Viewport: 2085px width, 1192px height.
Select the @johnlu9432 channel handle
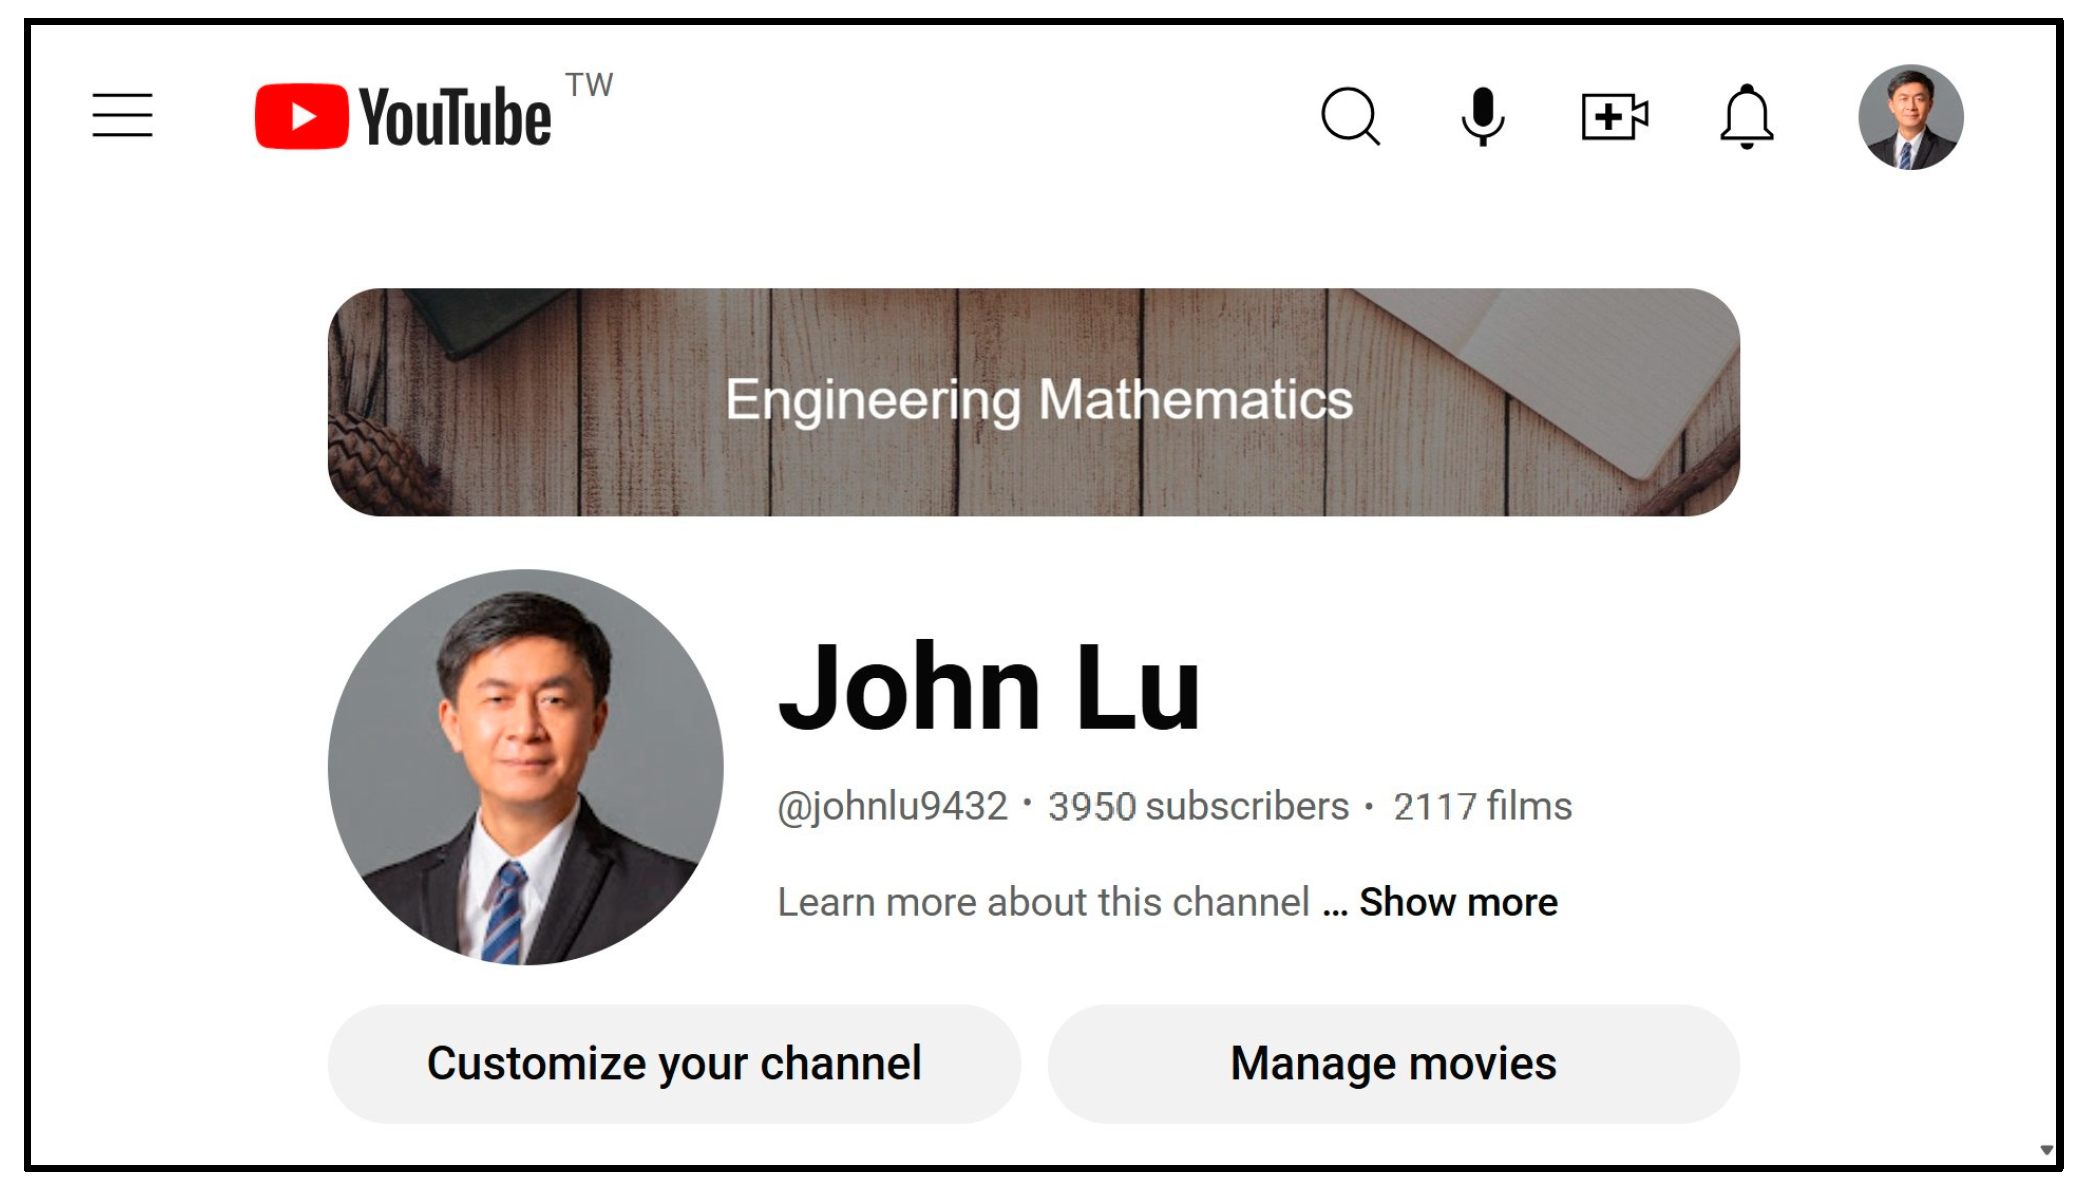tap(892, 806)
